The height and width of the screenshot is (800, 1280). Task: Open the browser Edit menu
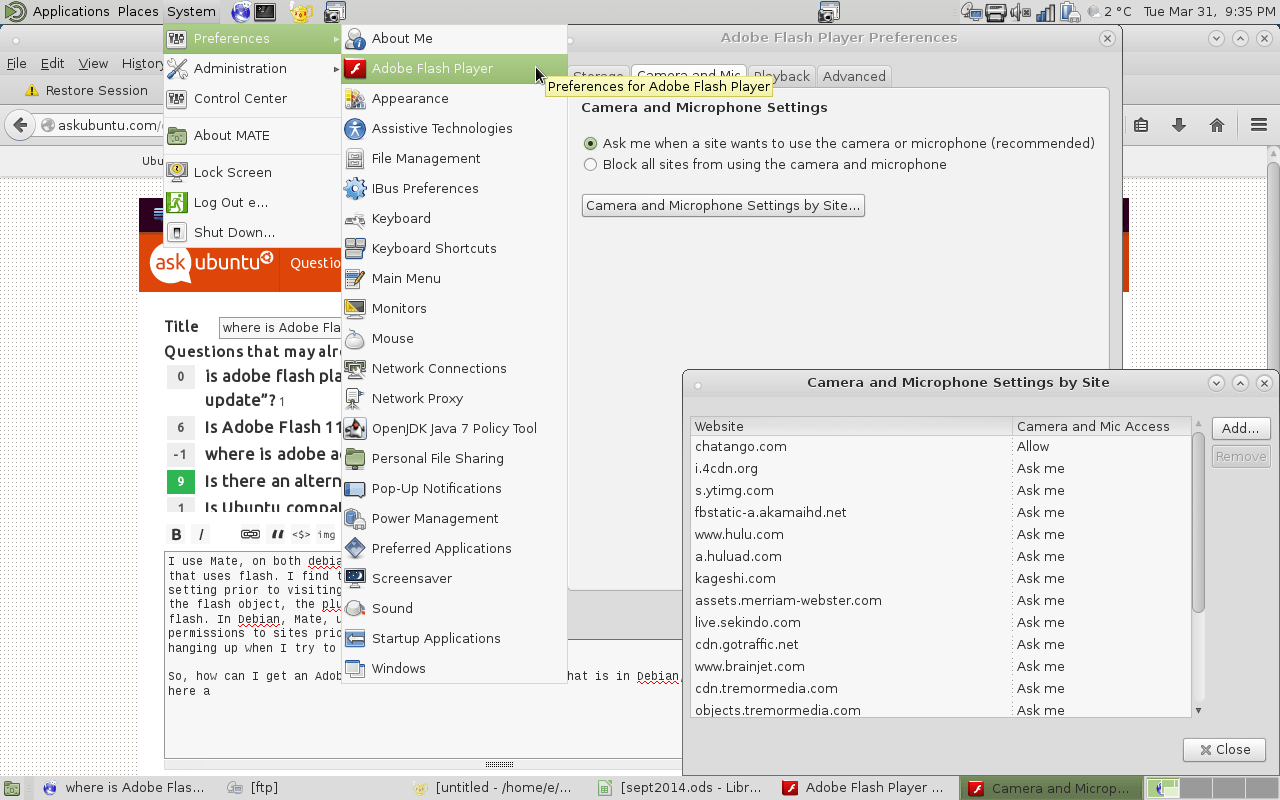tap(52, 63)
